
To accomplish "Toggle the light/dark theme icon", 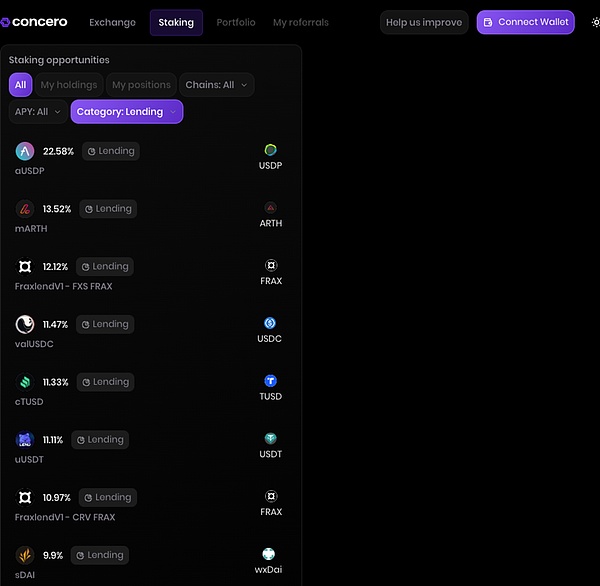I will point(596,22).
